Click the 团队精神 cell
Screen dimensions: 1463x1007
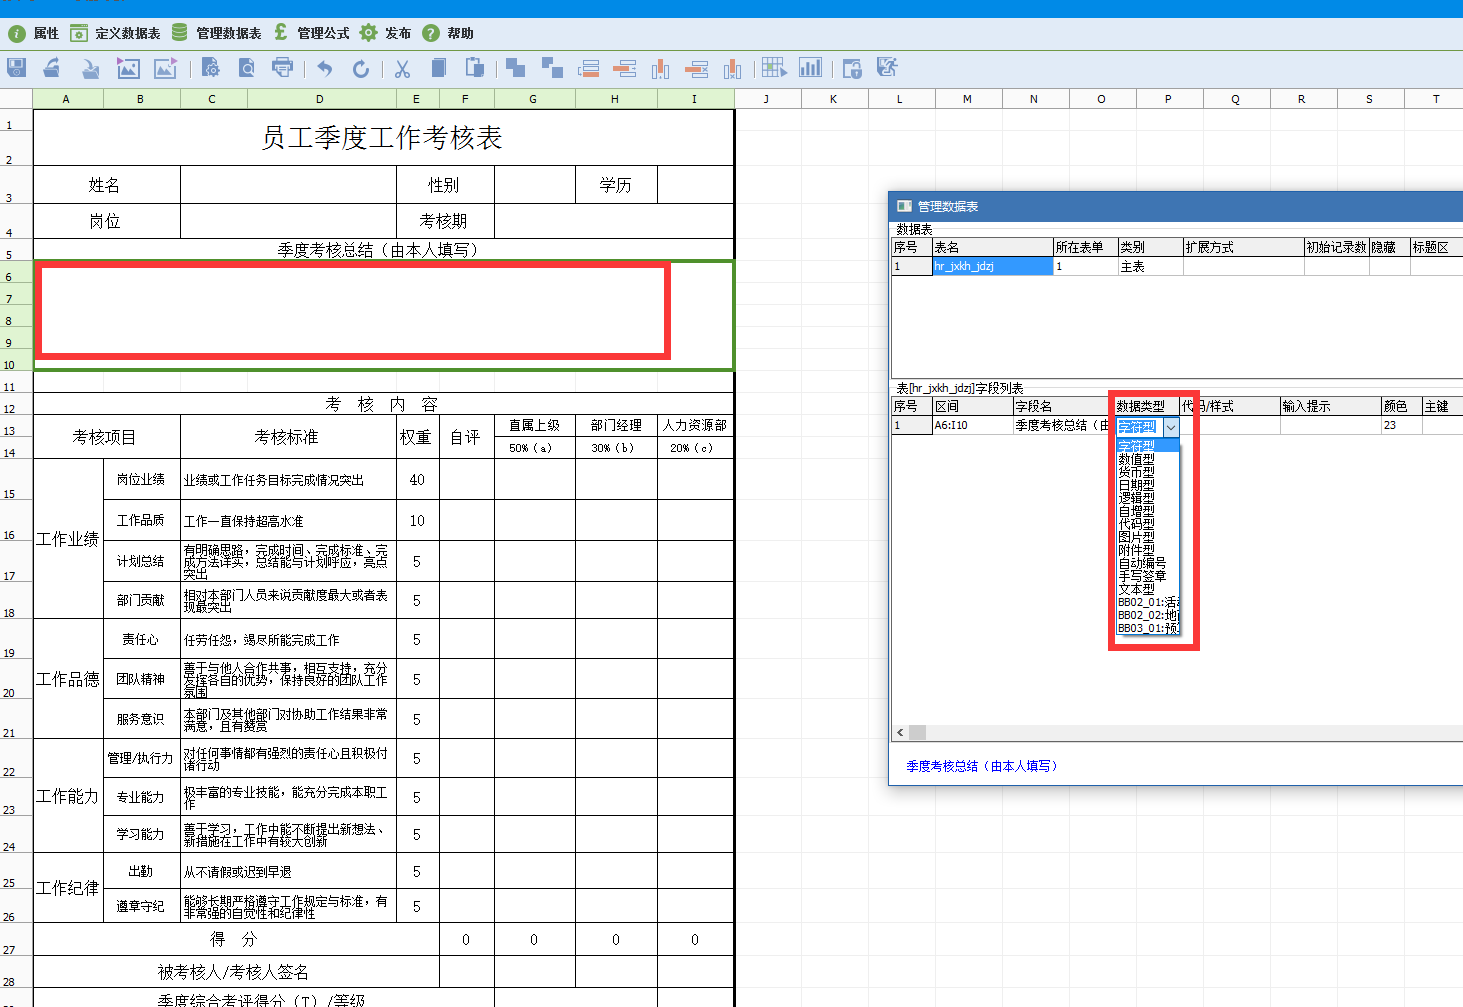click(141, 679)
